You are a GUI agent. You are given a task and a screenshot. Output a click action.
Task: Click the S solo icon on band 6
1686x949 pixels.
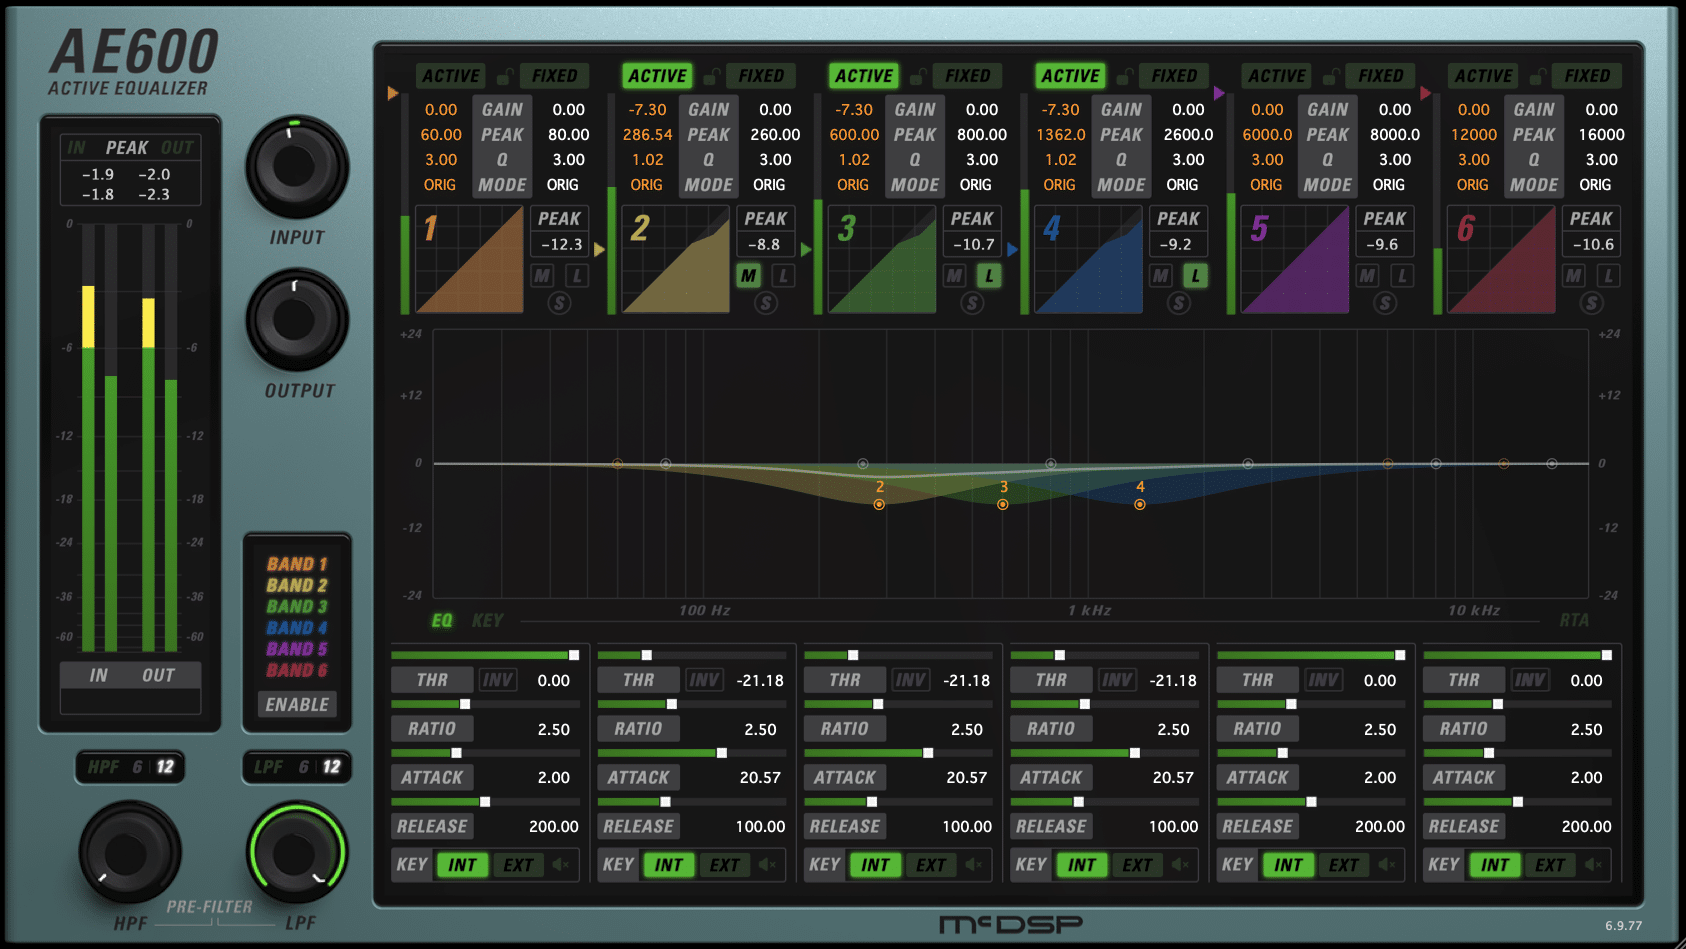(1591, 303)
